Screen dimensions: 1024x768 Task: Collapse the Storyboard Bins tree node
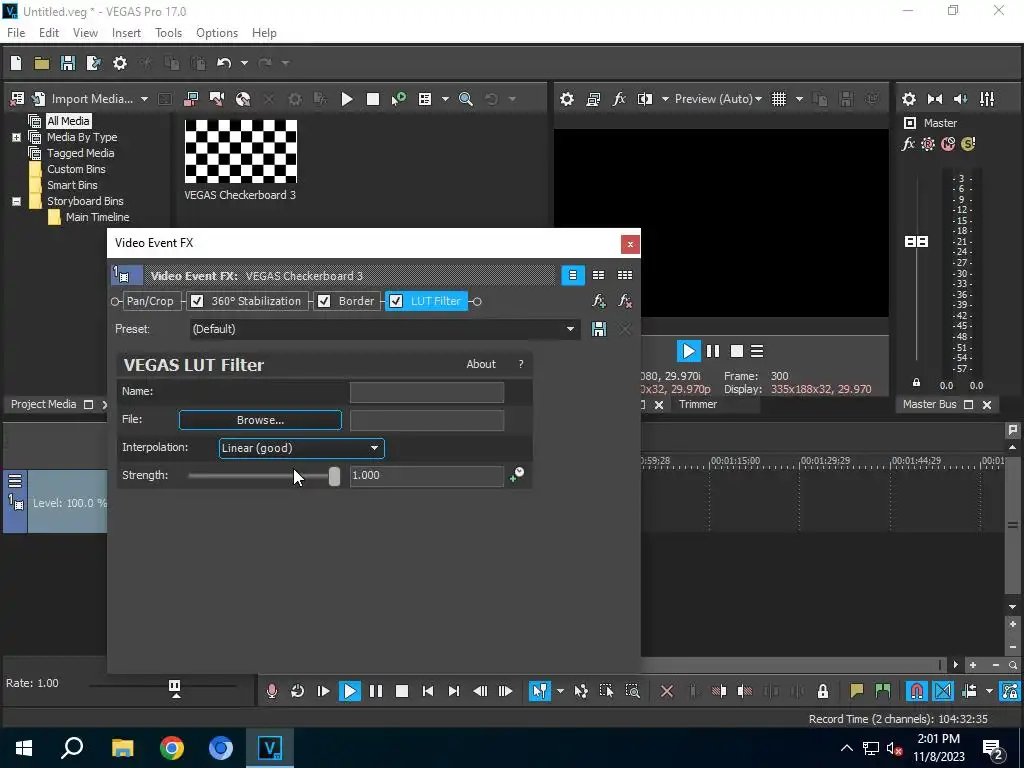16,201
